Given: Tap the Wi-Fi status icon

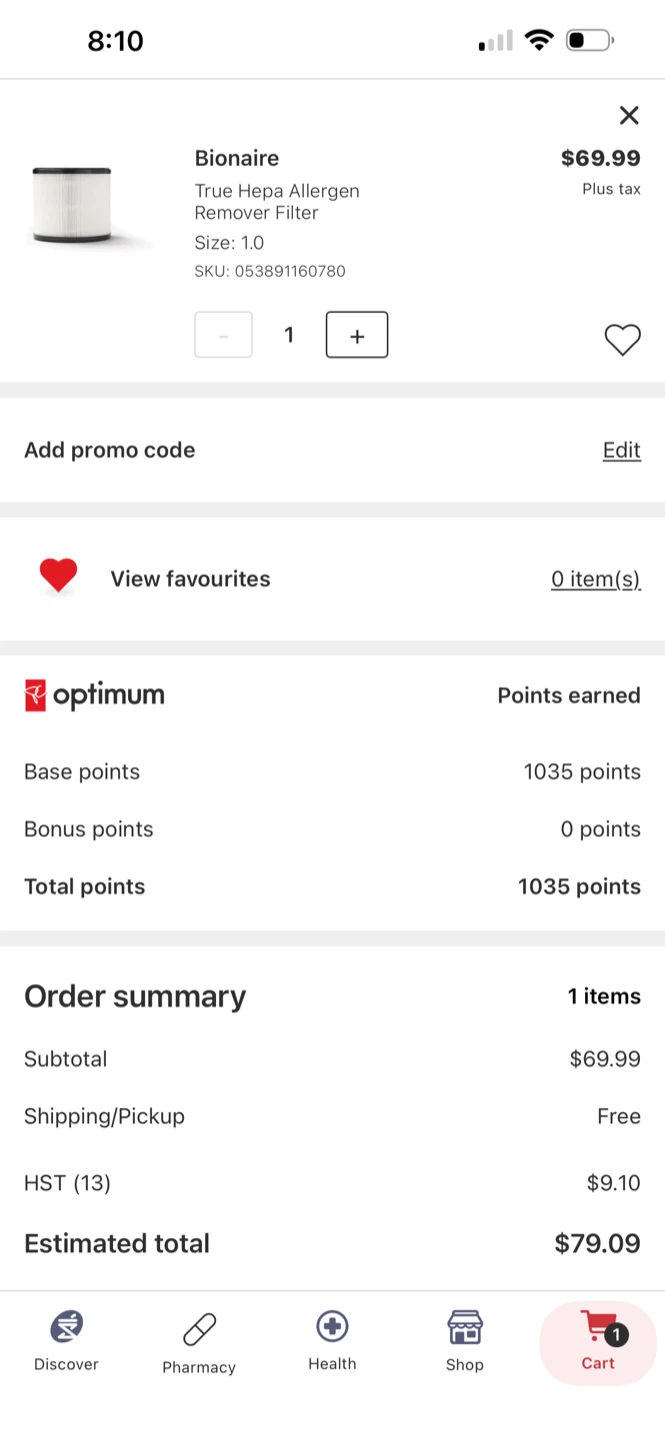Looking at the screenshot, I should [540, 41].
